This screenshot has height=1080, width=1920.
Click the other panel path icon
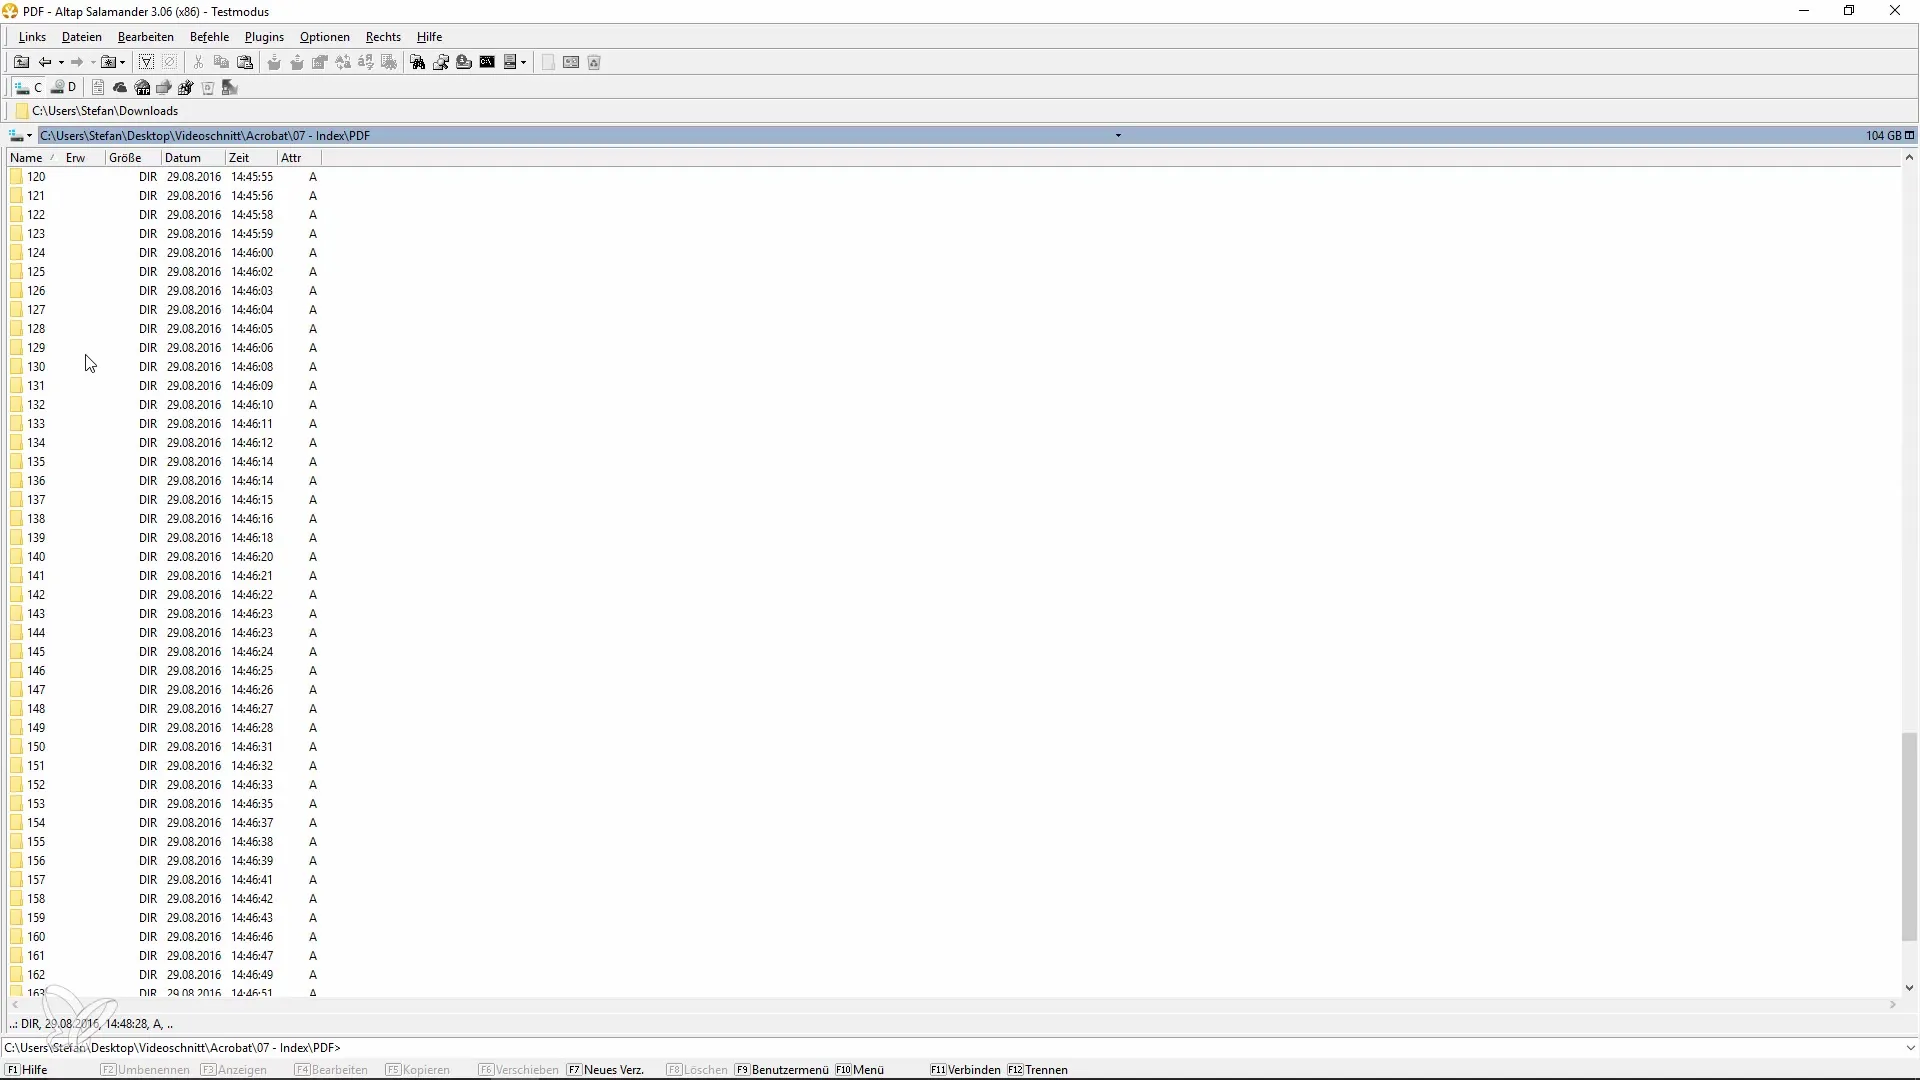click(230, 88)
